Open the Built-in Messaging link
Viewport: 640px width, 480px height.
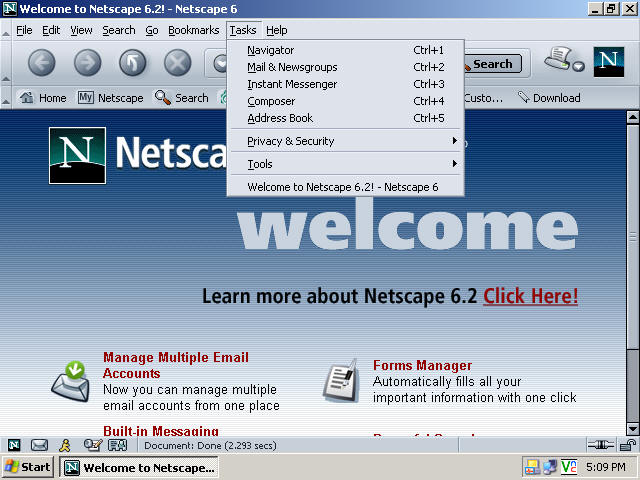[x=161, y=431]
